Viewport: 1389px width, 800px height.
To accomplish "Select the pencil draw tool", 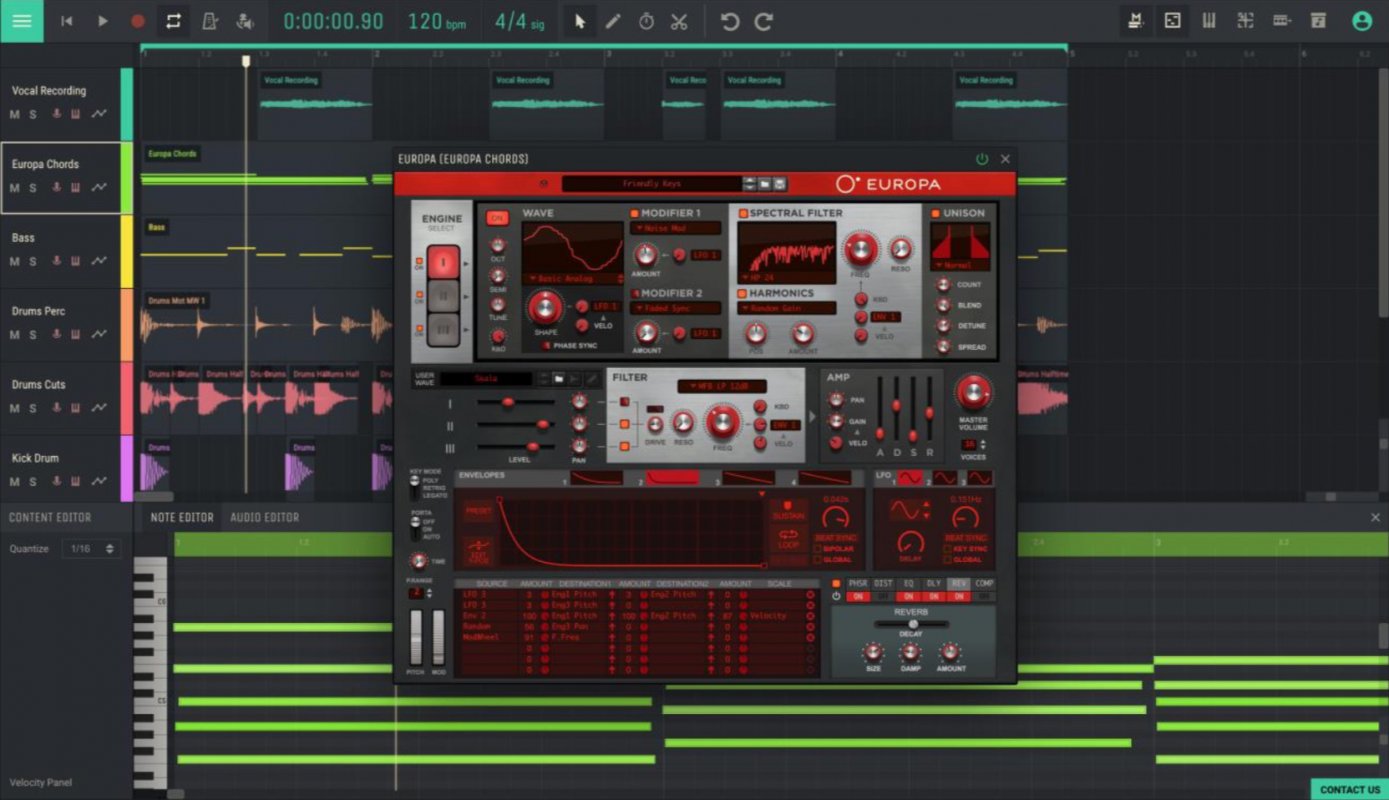I will (613, 20).
